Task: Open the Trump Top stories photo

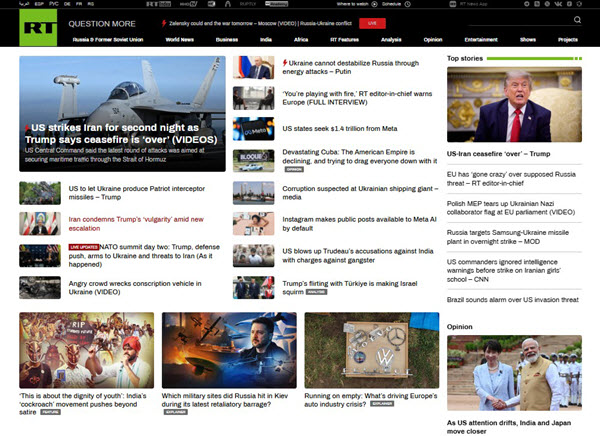Action: [514, 105]
